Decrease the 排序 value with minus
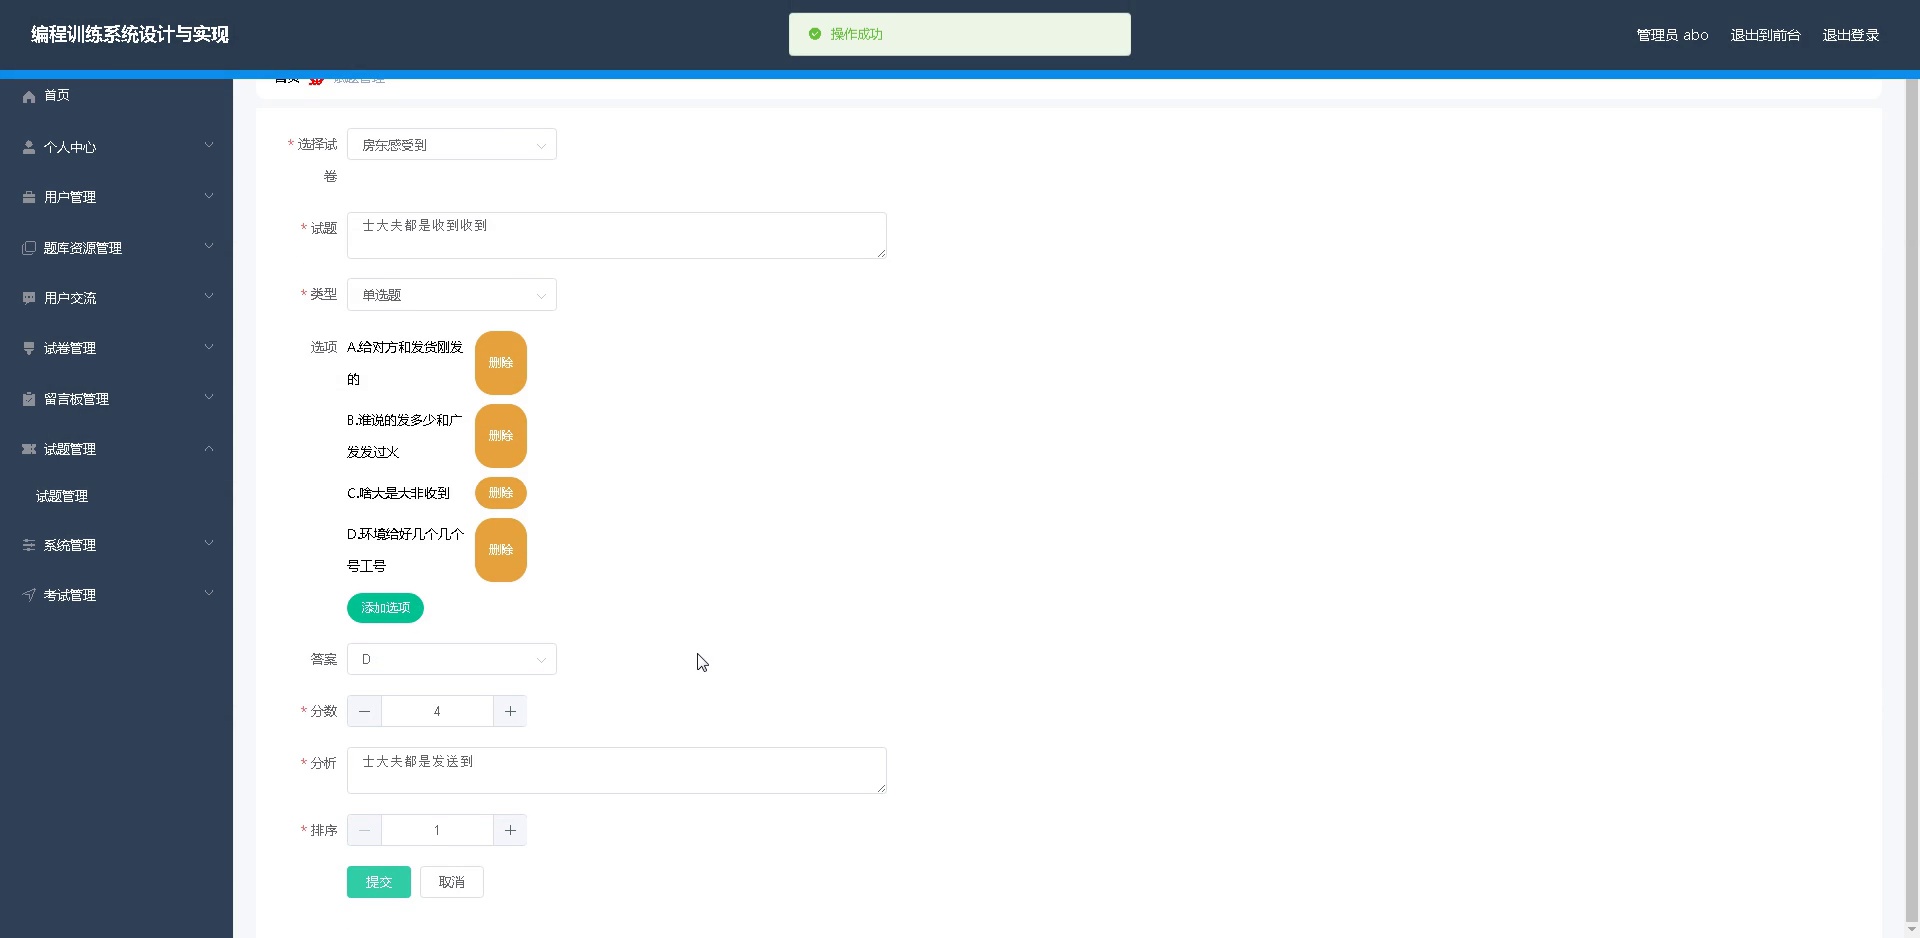The height and width of the screenshot is (938, 1920). (x=364, y=830)
